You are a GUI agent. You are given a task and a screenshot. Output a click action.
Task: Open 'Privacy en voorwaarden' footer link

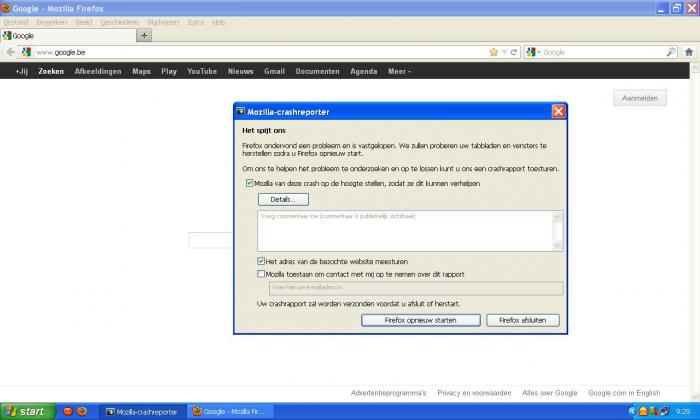[474, 393]
